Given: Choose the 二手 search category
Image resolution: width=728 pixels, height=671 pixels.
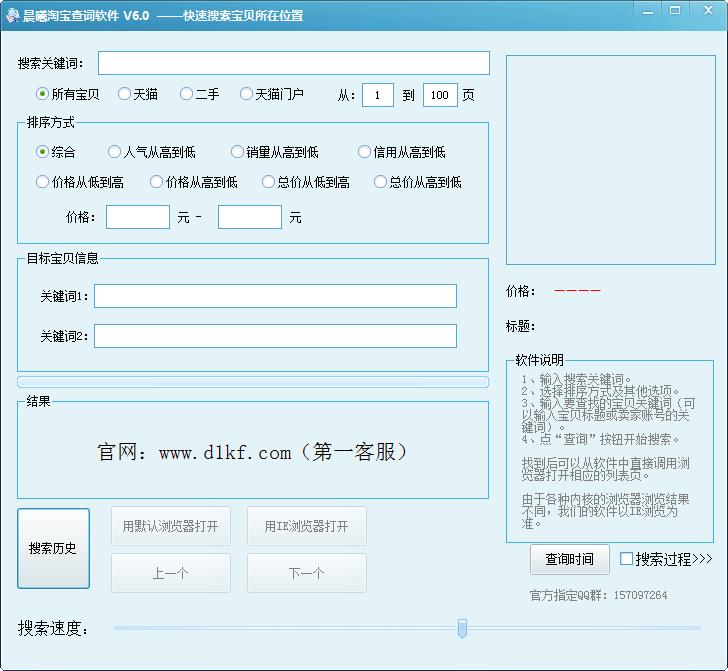Looking at the screenshot, I should click(186, 94).
